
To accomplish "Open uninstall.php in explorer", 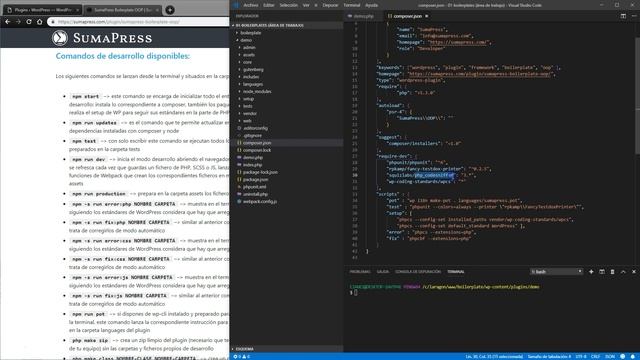I will click(x=255, y=194).
